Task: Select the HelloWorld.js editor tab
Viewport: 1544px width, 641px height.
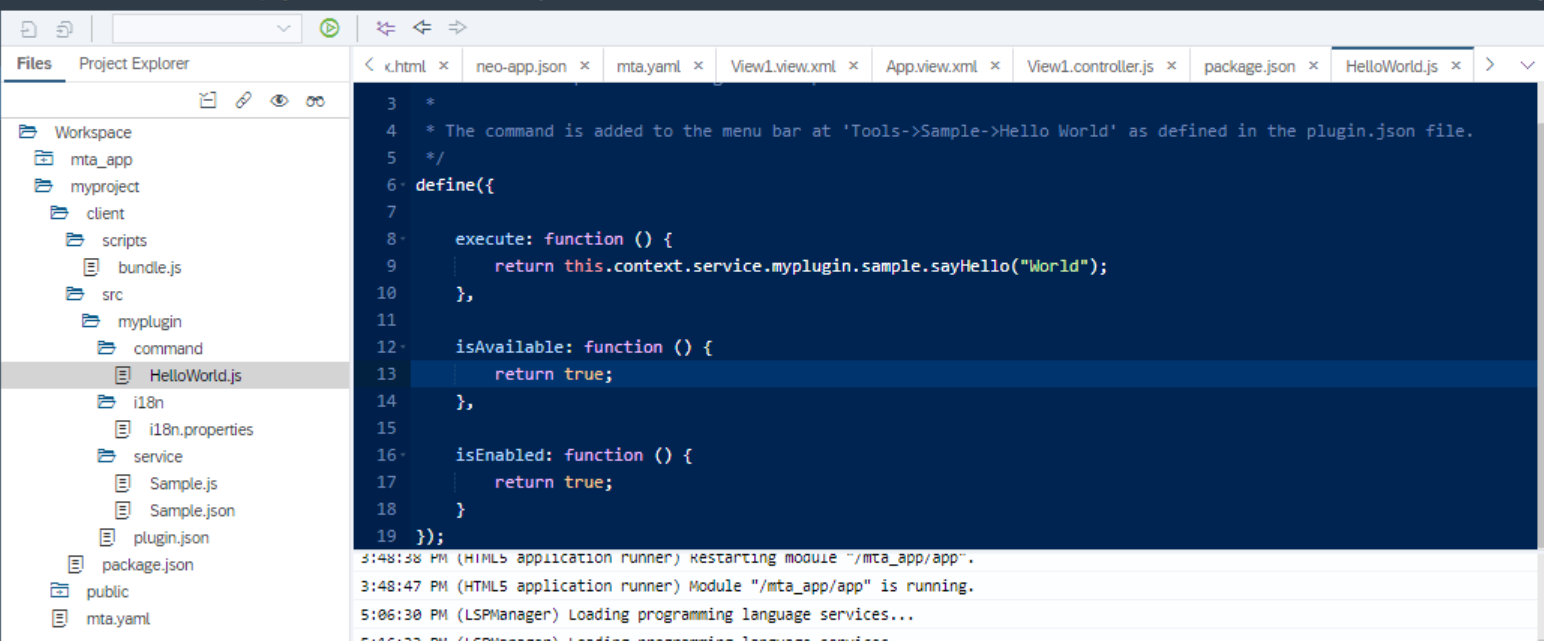Action: (1391, 66)
